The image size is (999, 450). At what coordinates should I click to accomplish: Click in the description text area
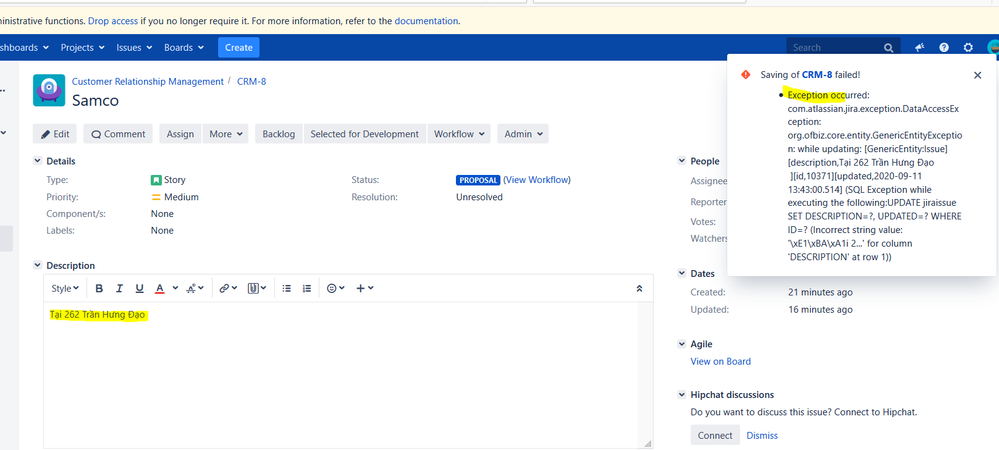pyautogui.click(x=349, y=376)
